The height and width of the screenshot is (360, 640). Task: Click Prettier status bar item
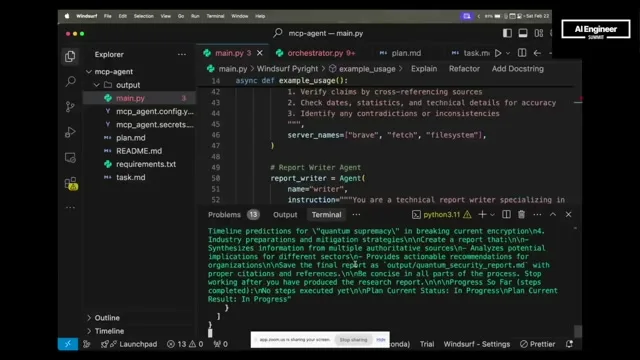pos(538,344)
